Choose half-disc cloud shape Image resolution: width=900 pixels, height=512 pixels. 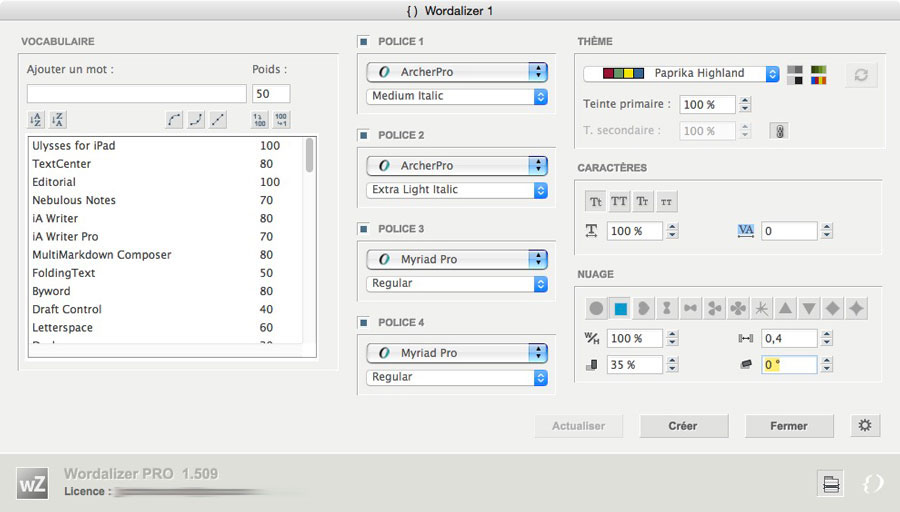(643, 308)
